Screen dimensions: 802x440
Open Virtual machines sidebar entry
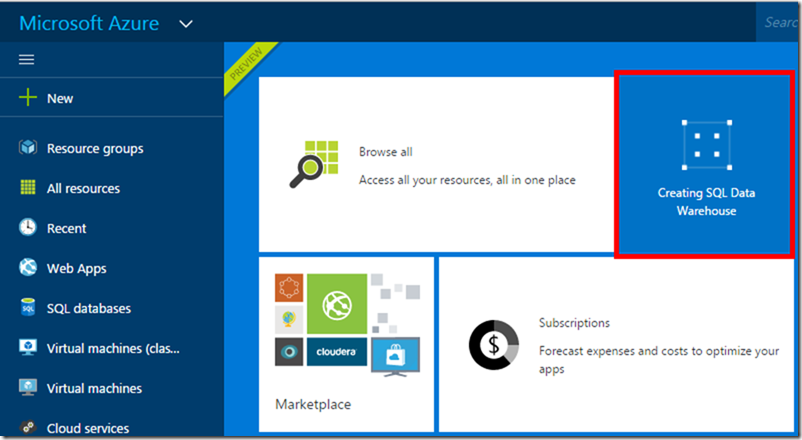pyautogui.click(x=95, y=388)
